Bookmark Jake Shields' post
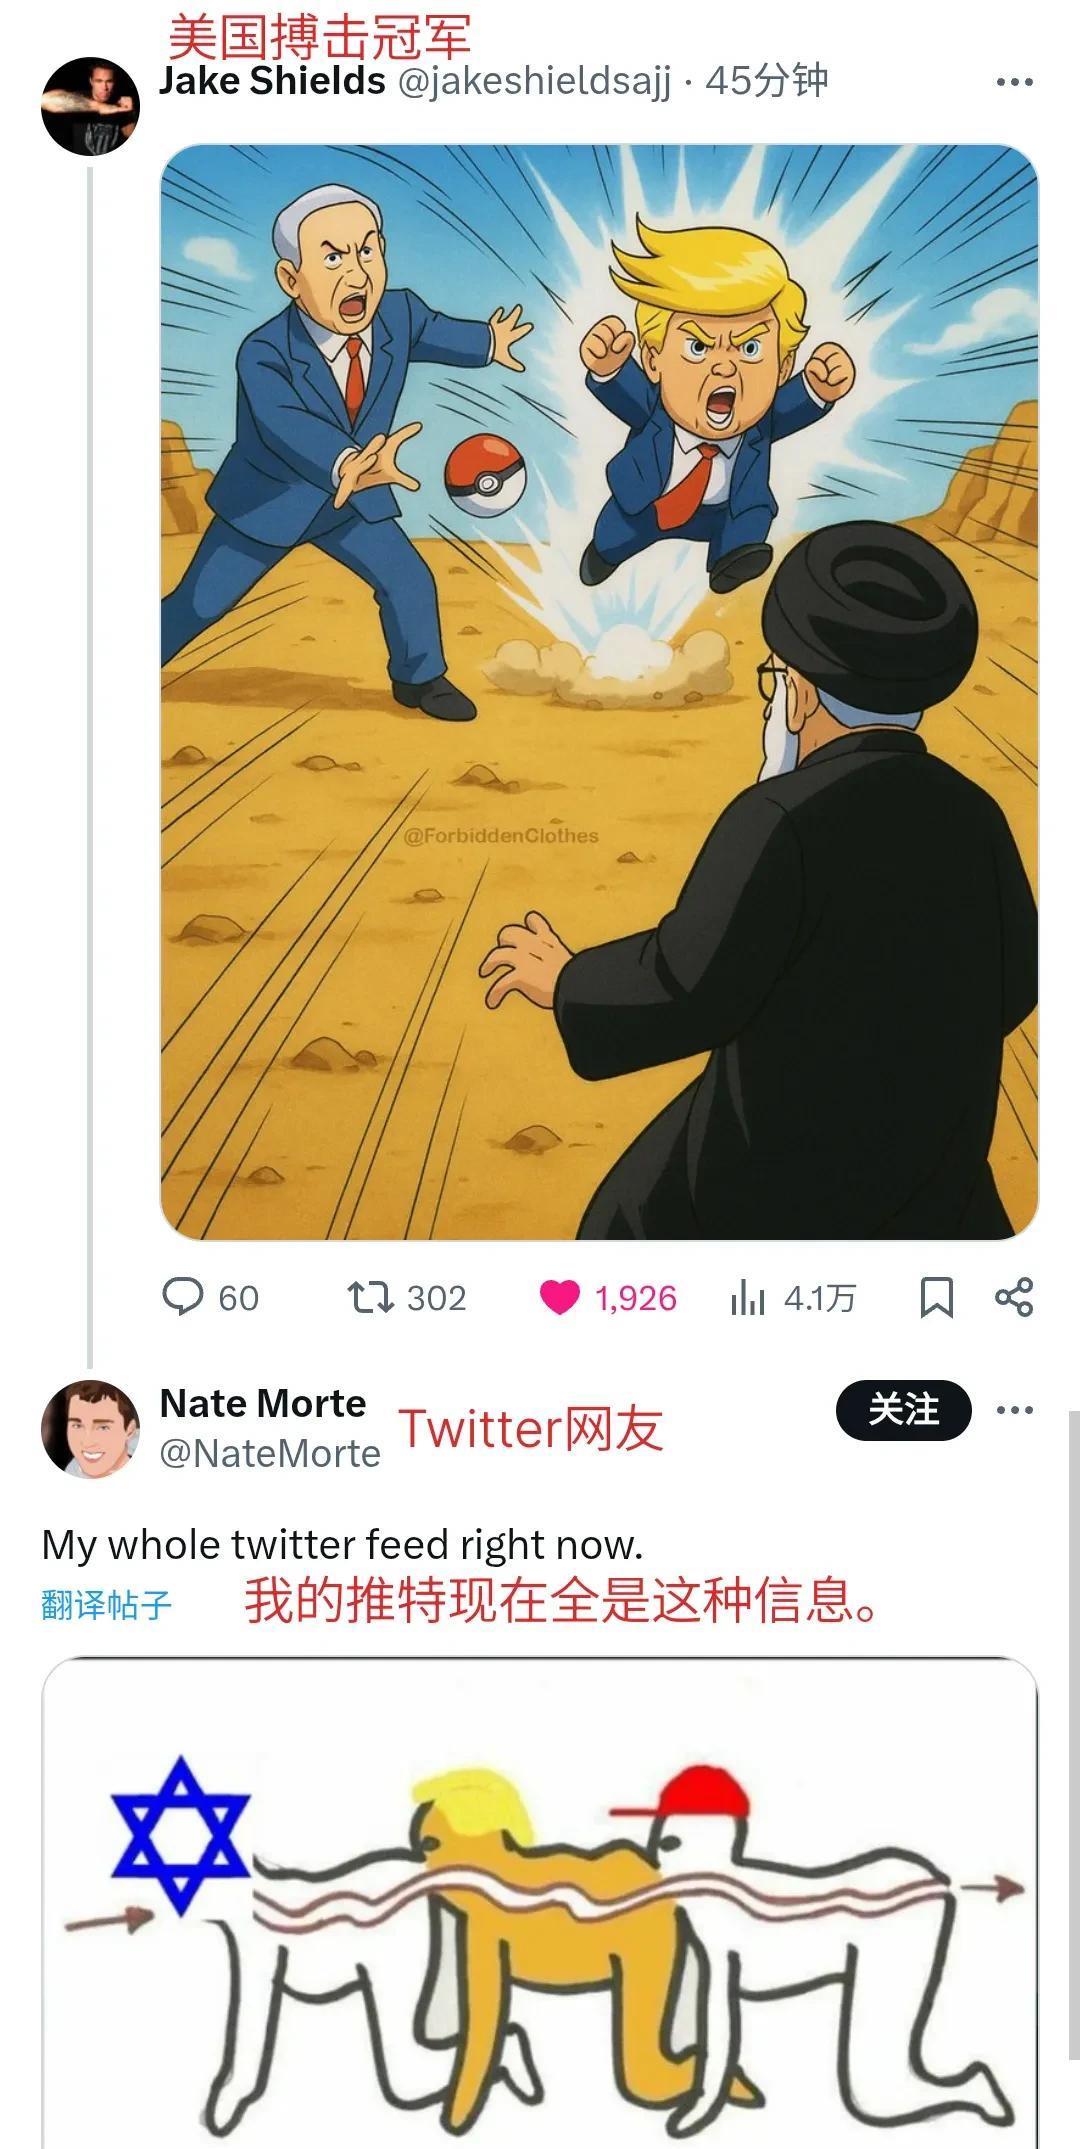1080x2149 pixels. 936,1297
